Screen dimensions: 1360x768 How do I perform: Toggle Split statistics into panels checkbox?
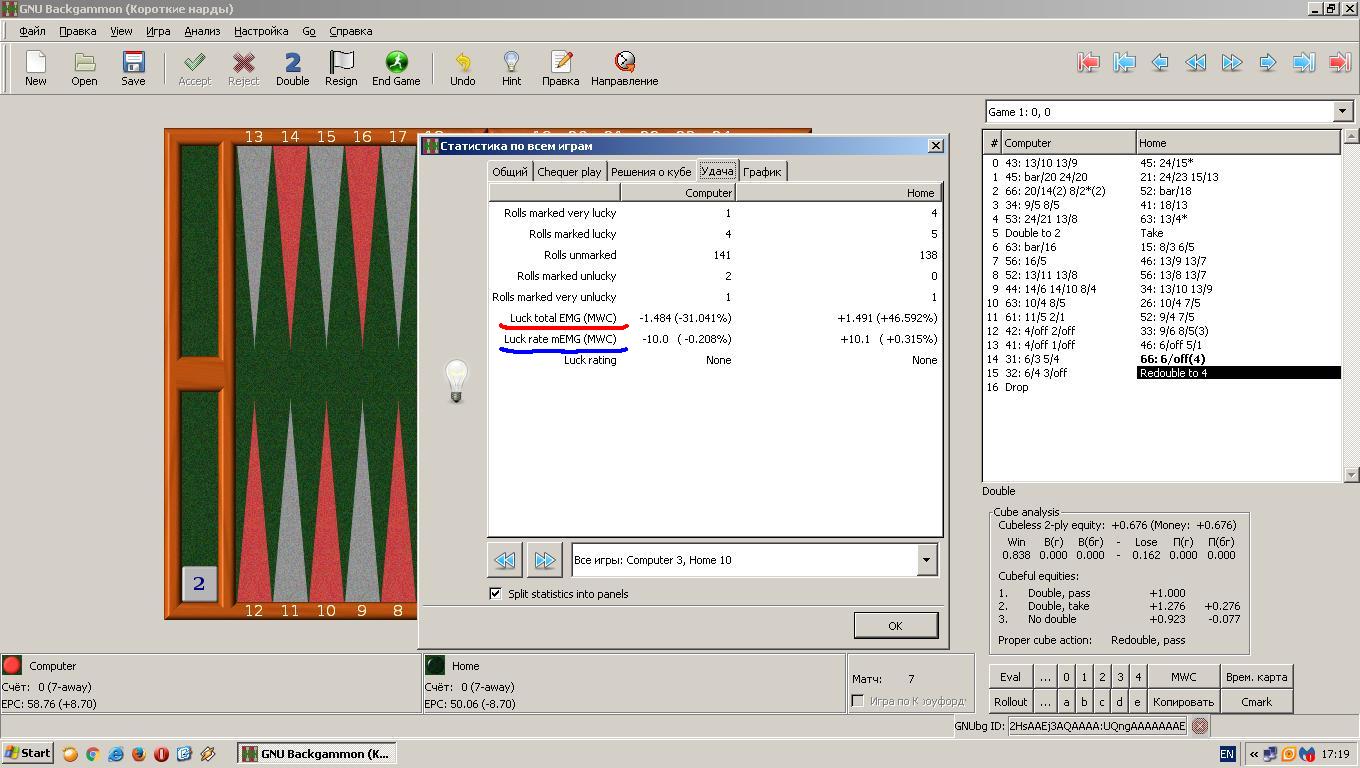[x=495, y=593]
